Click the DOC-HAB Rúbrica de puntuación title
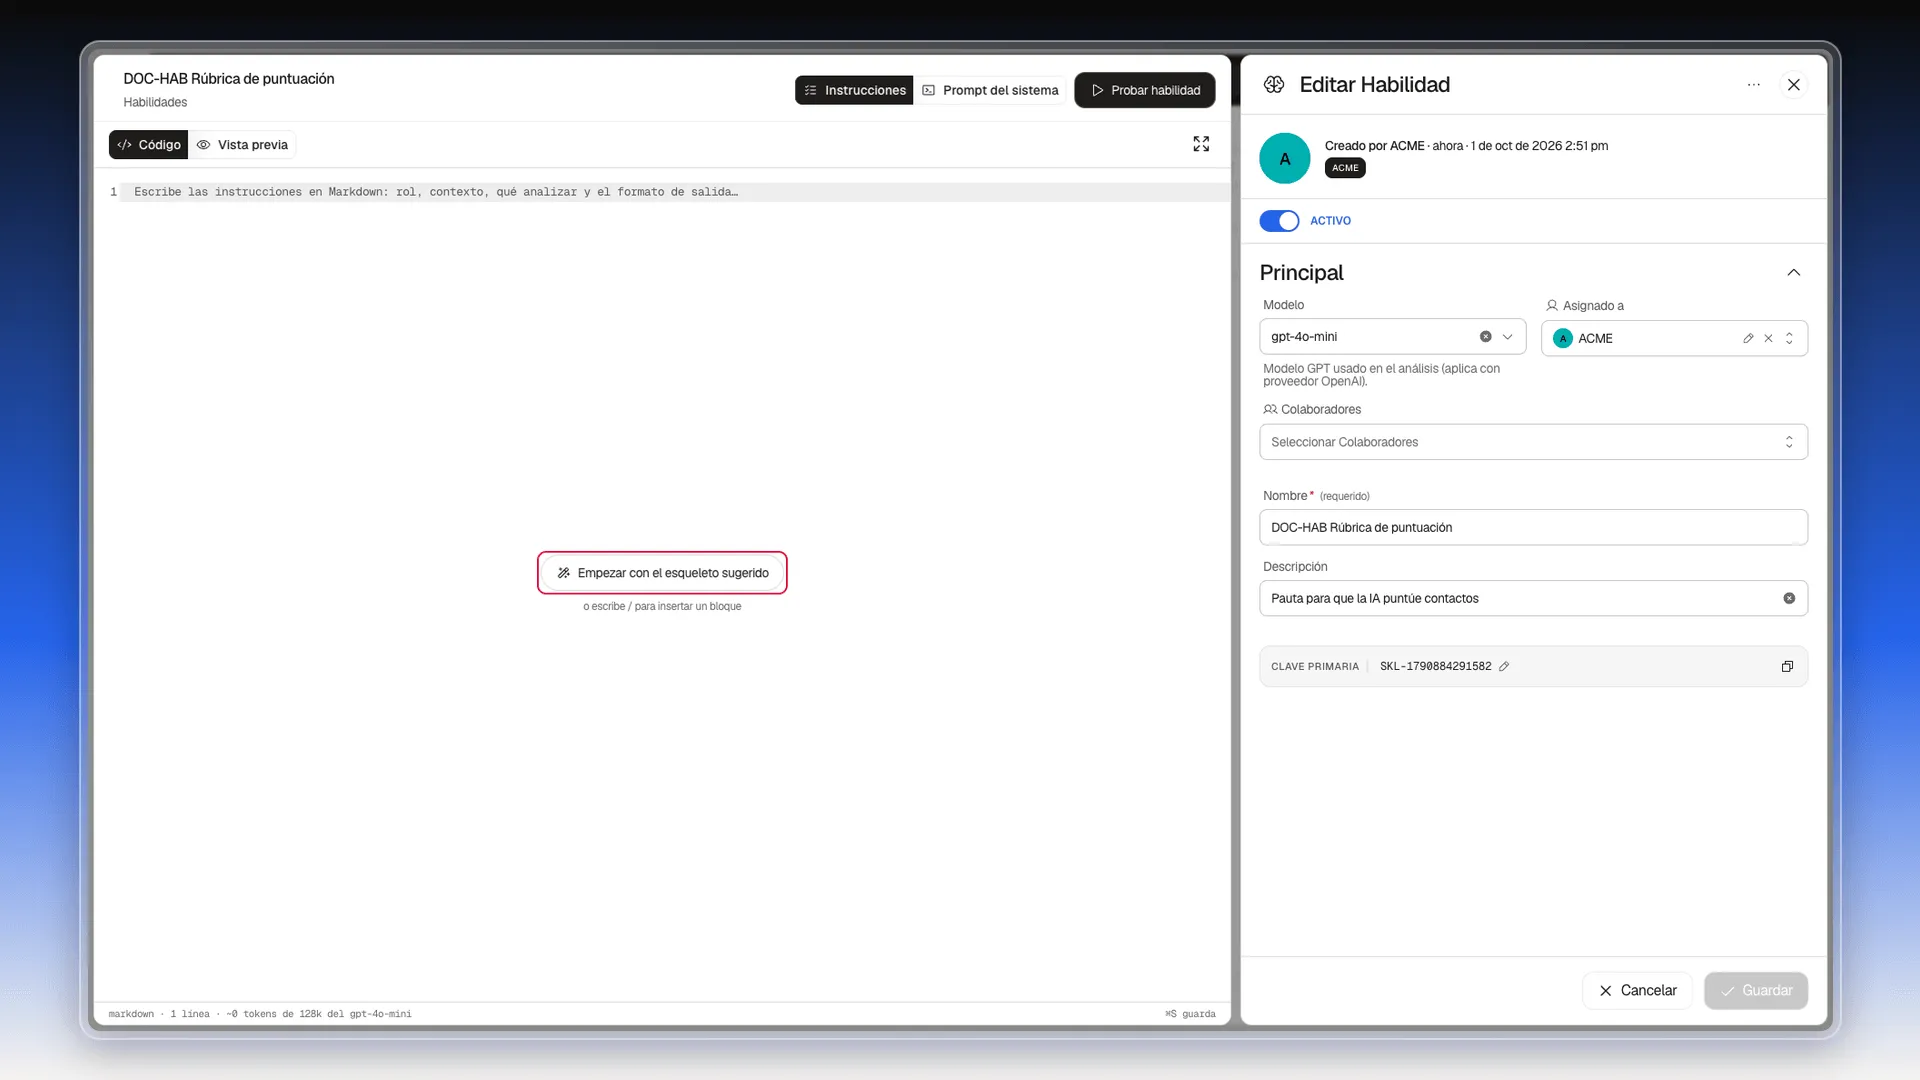 (x=229, y=78)
